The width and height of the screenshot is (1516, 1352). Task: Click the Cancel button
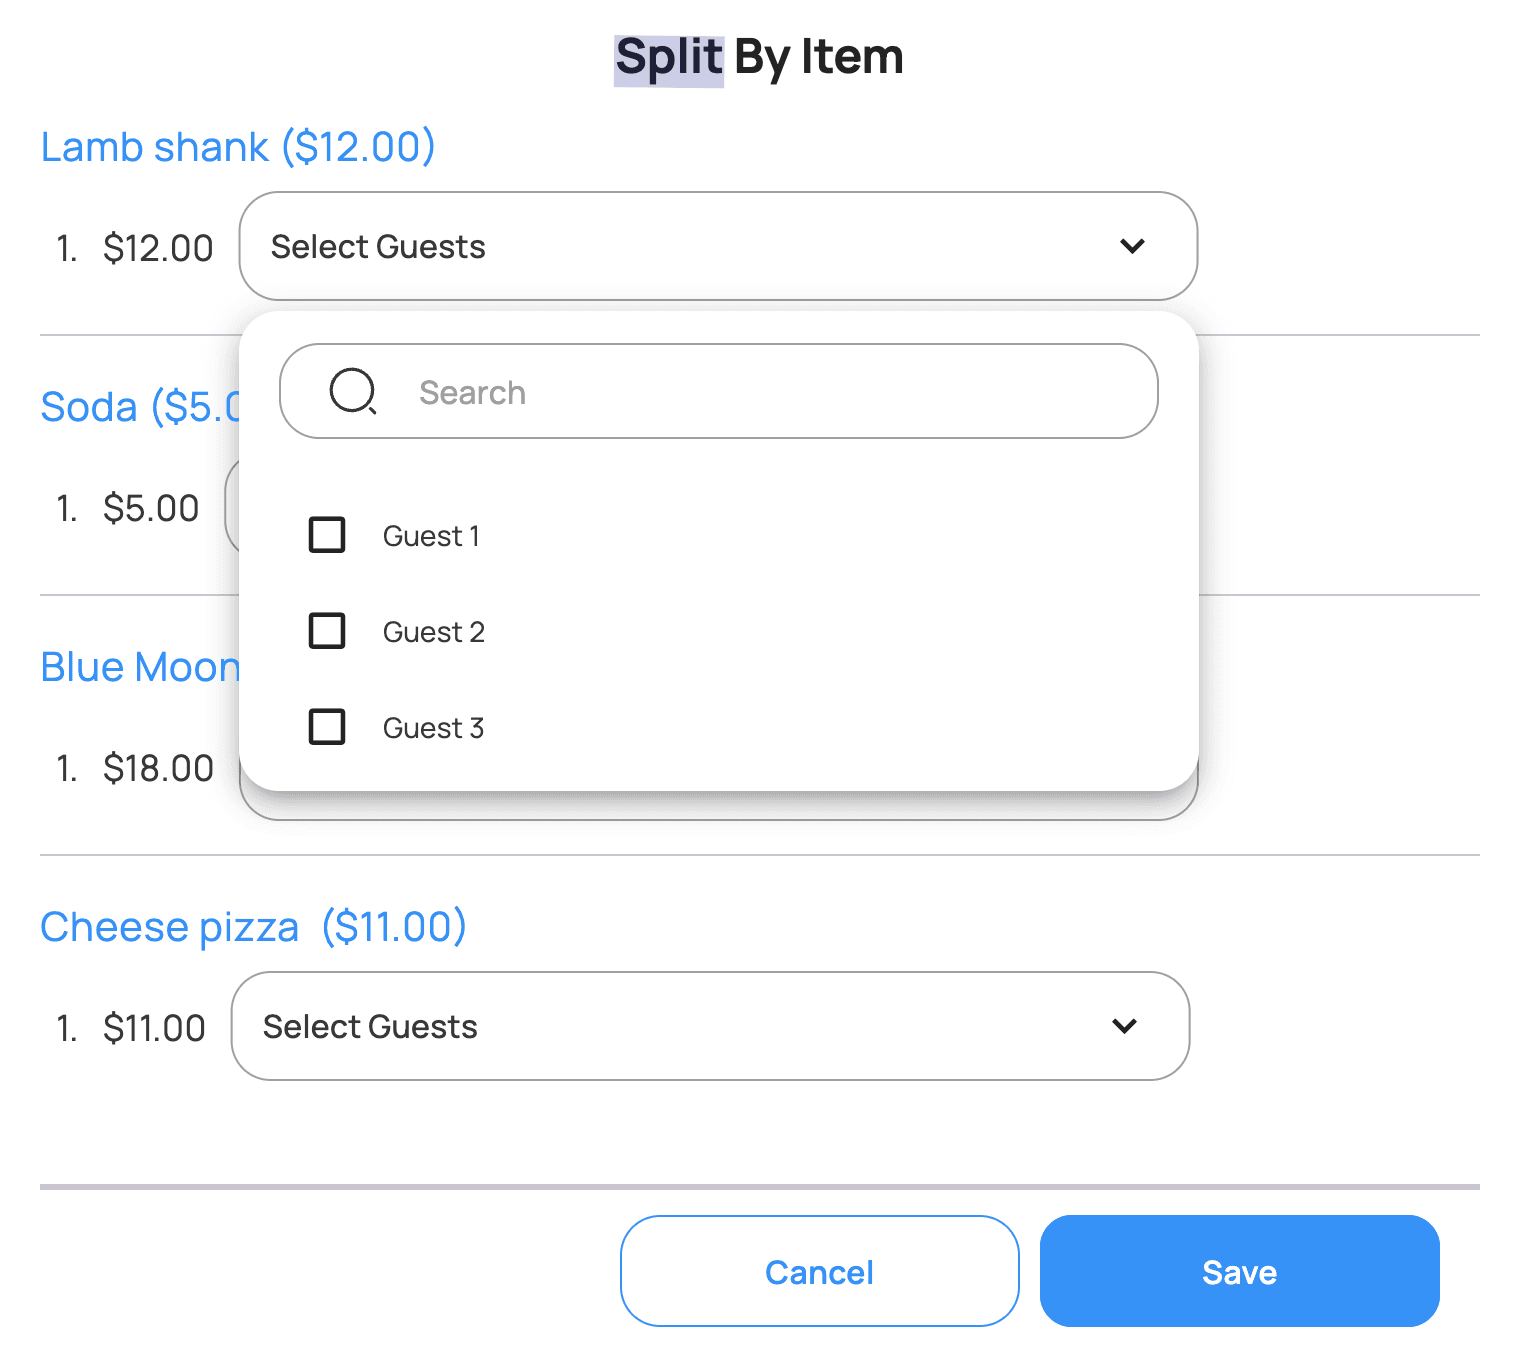click(x=819, y=1271)
